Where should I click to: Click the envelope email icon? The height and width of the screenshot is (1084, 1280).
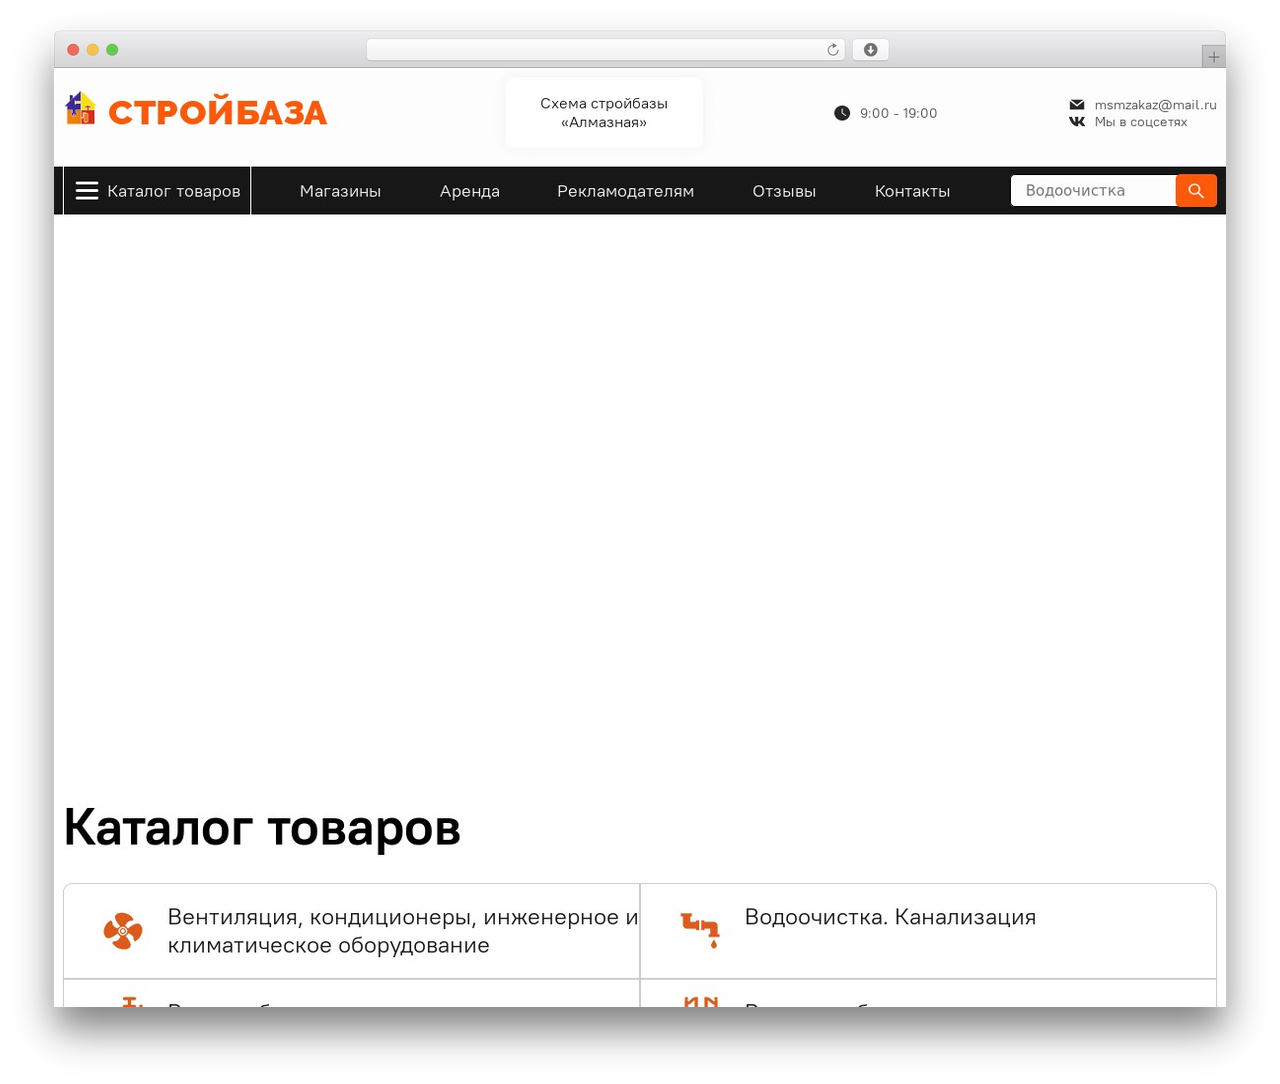pos(1077,105)
